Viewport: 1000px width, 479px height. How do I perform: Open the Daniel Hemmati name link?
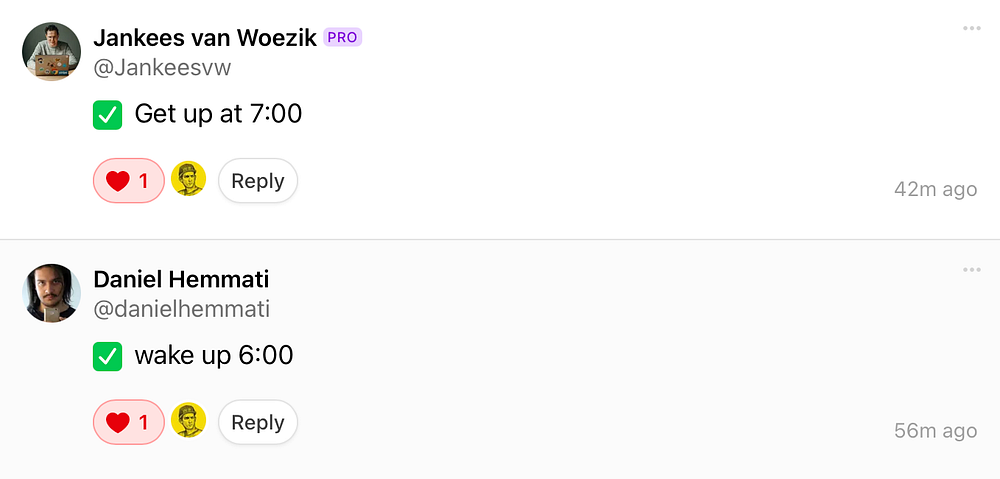point(180,279)
